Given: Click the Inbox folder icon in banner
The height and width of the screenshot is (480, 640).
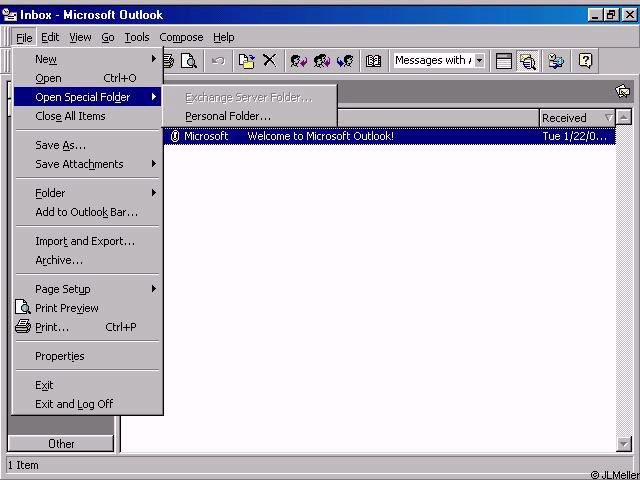Looking at the screenshot, I should click(622, 91).
